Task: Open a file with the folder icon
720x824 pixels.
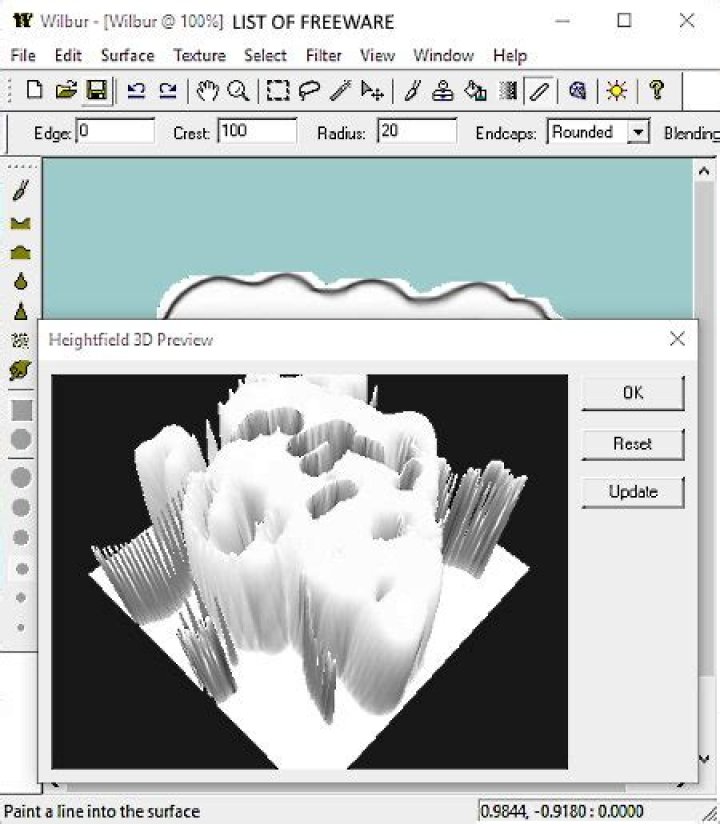Action: click(65, 91)
